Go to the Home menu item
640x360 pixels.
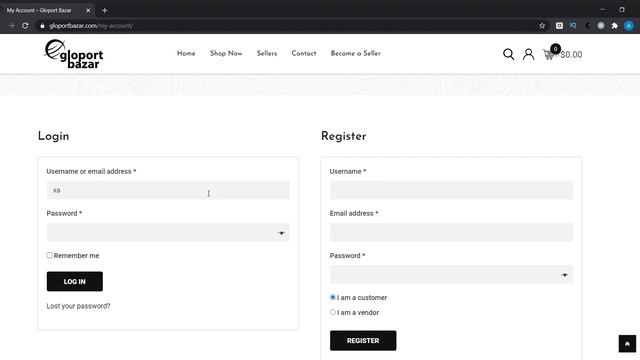[x=186, y=53]
